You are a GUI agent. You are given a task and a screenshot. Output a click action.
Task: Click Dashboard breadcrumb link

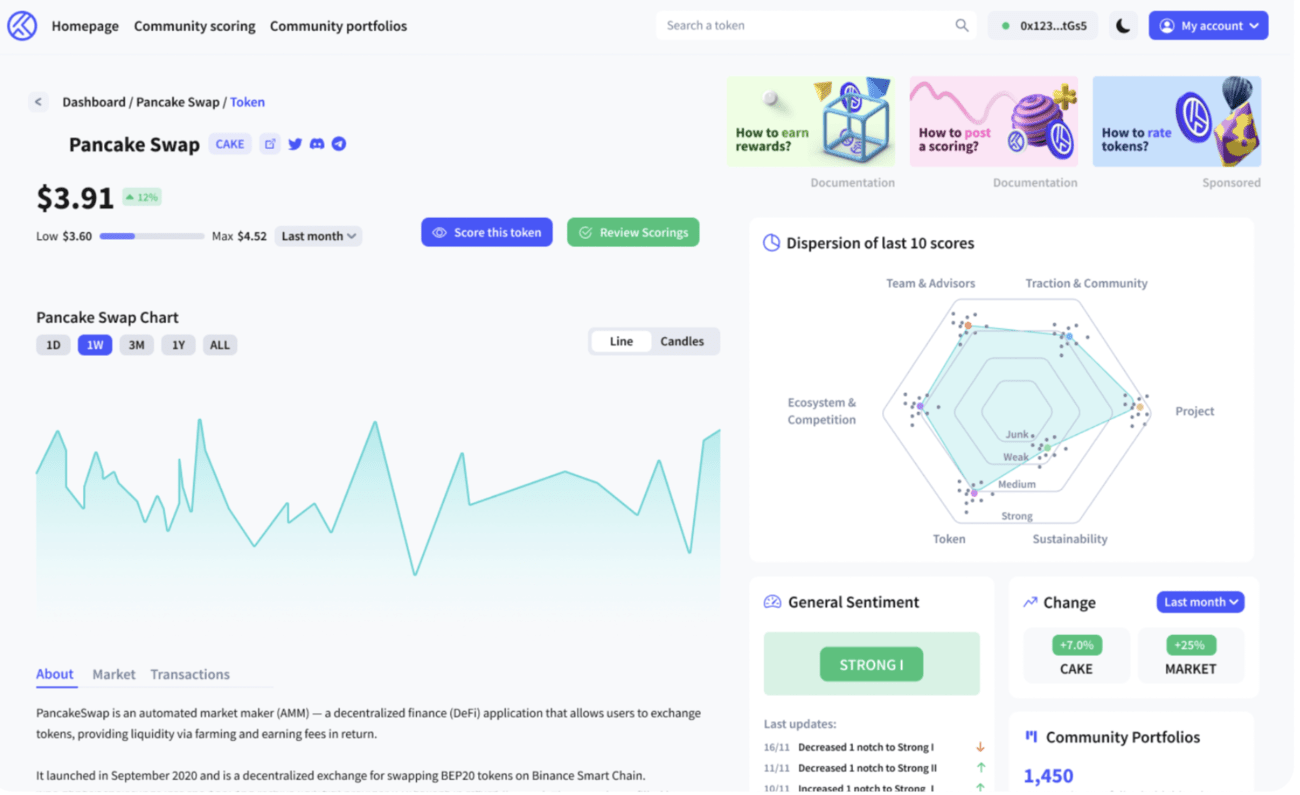pyautogui.click(x=94, y=102)
